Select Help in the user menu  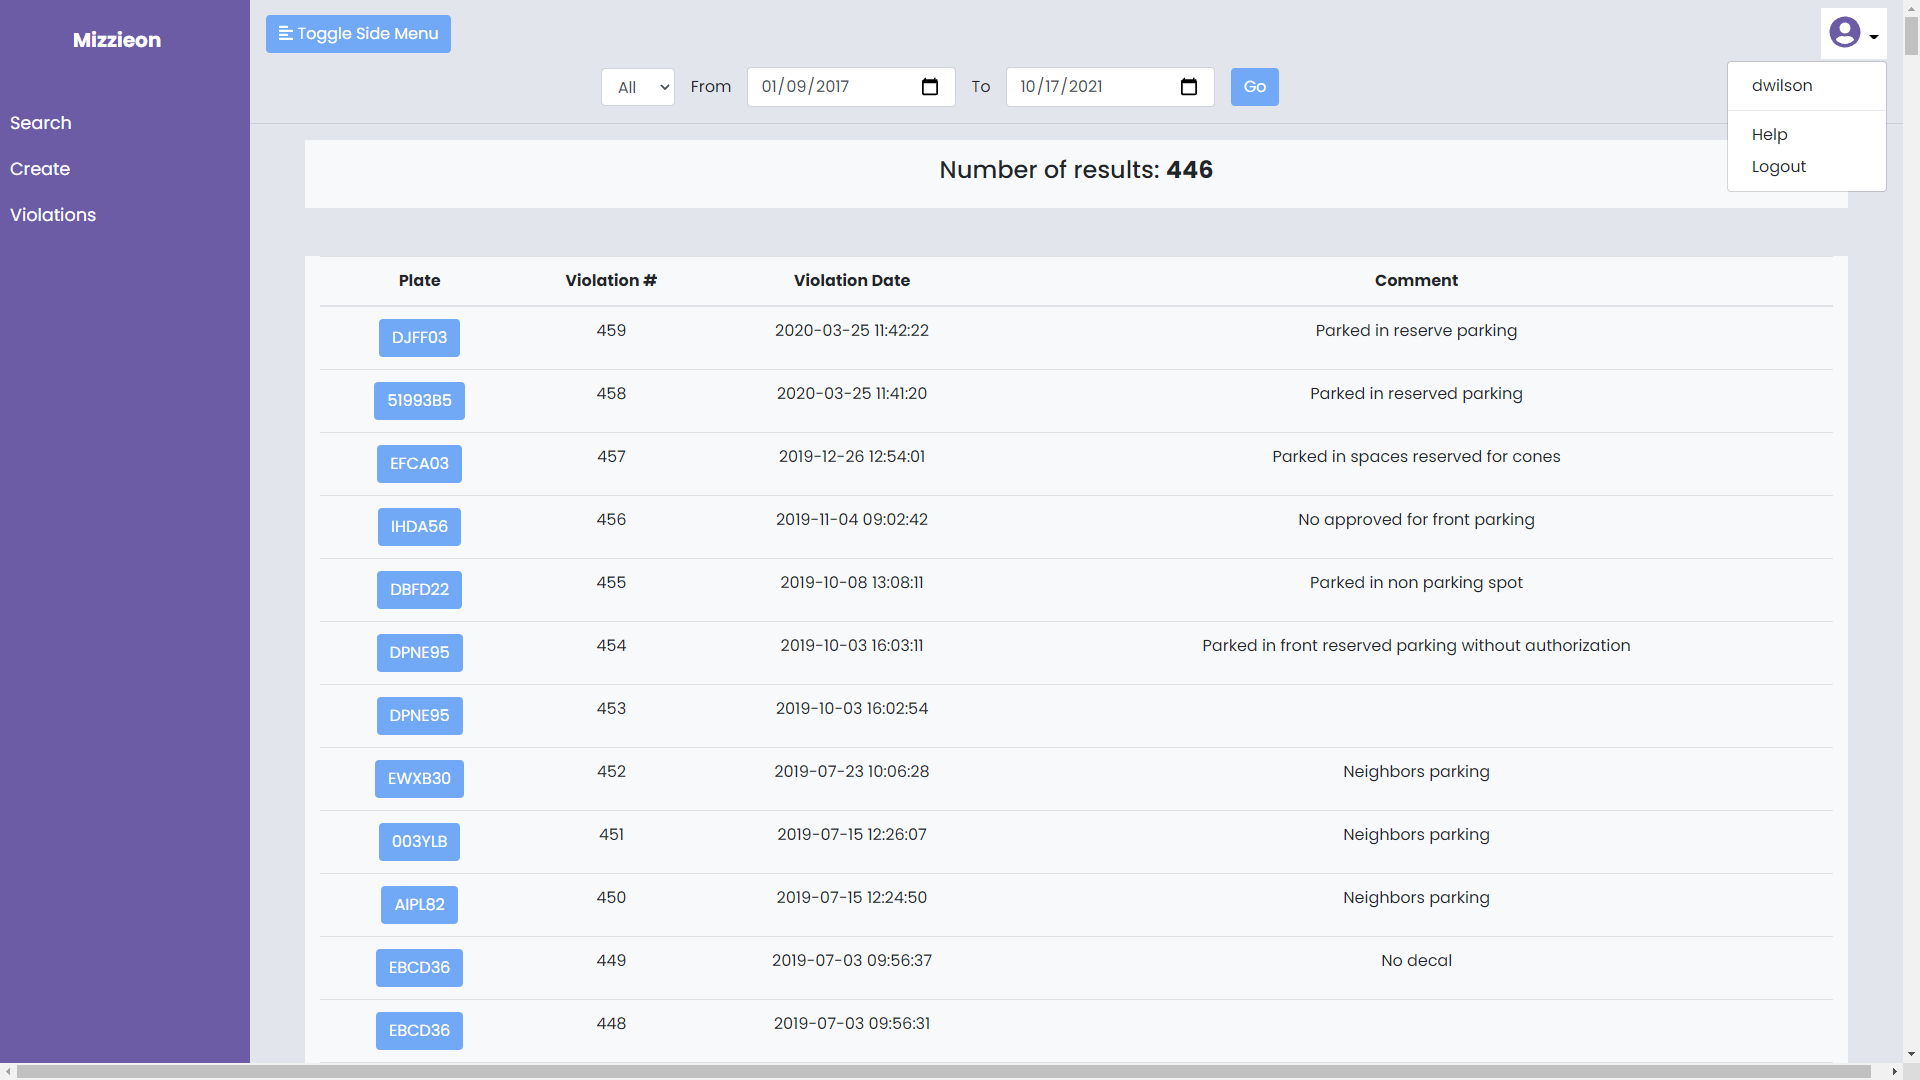click(1769, 134)
